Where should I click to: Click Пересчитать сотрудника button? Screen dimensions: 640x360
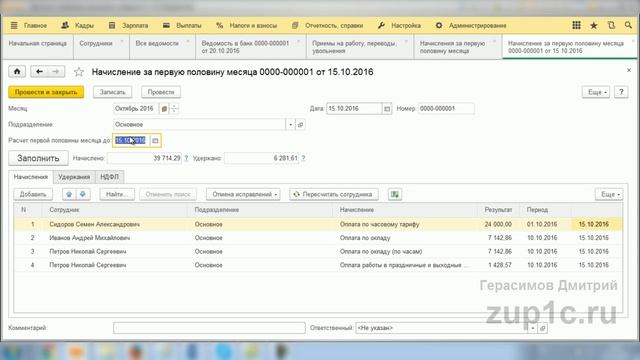(x=334, y=194)
